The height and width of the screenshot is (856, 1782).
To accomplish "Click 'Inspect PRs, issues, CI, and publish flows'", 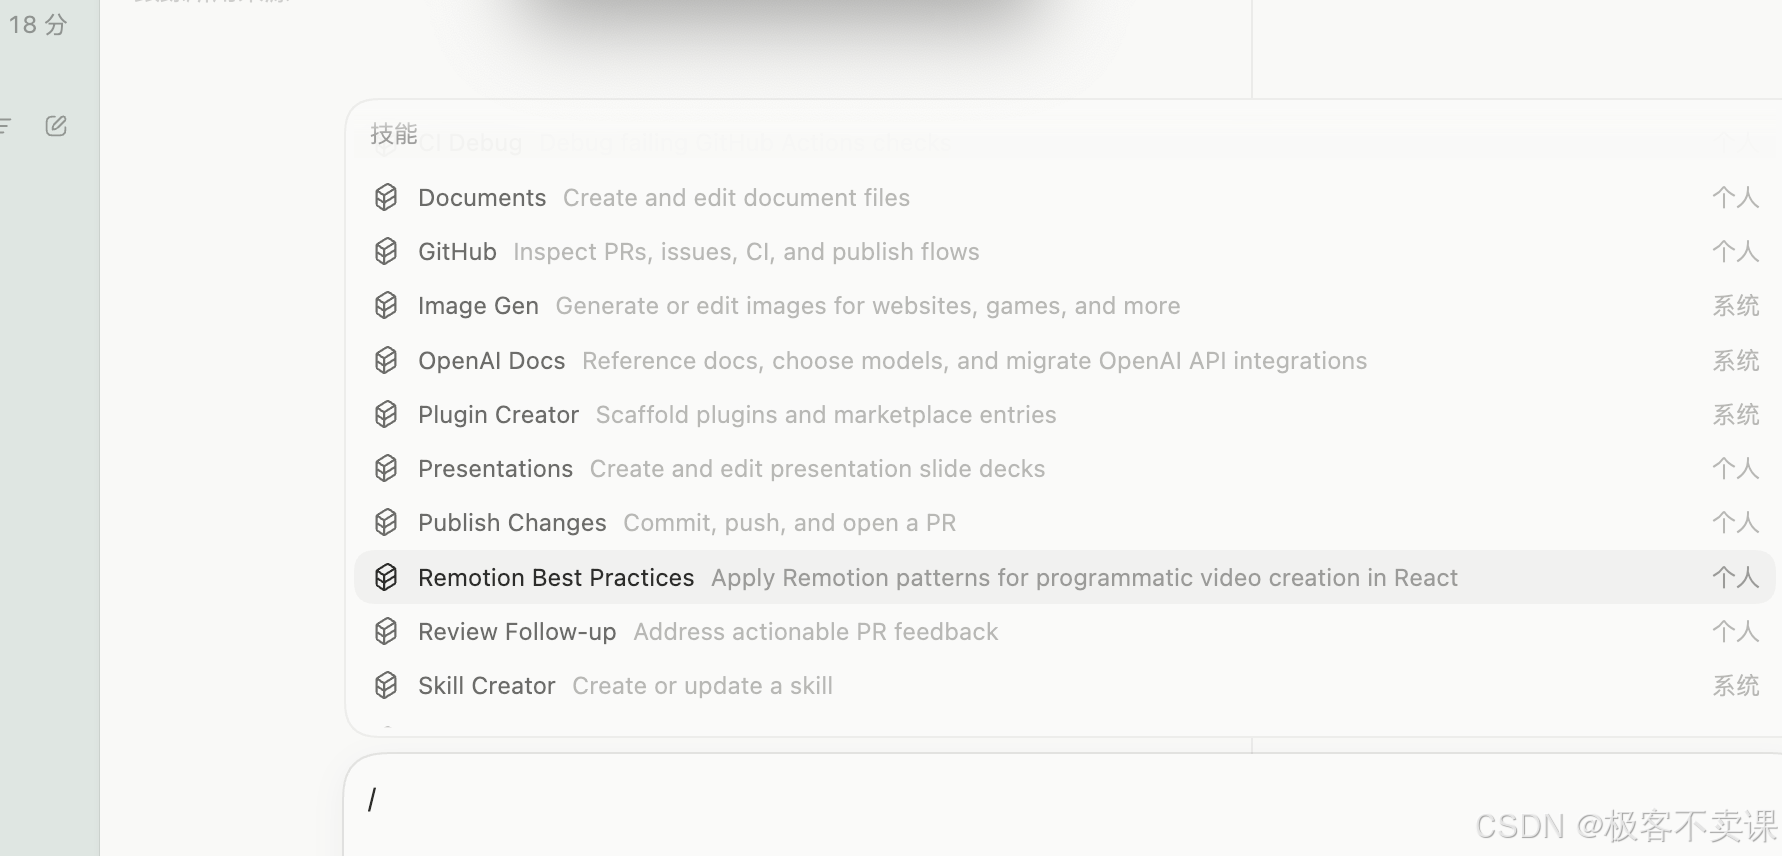I will point(746,252).
